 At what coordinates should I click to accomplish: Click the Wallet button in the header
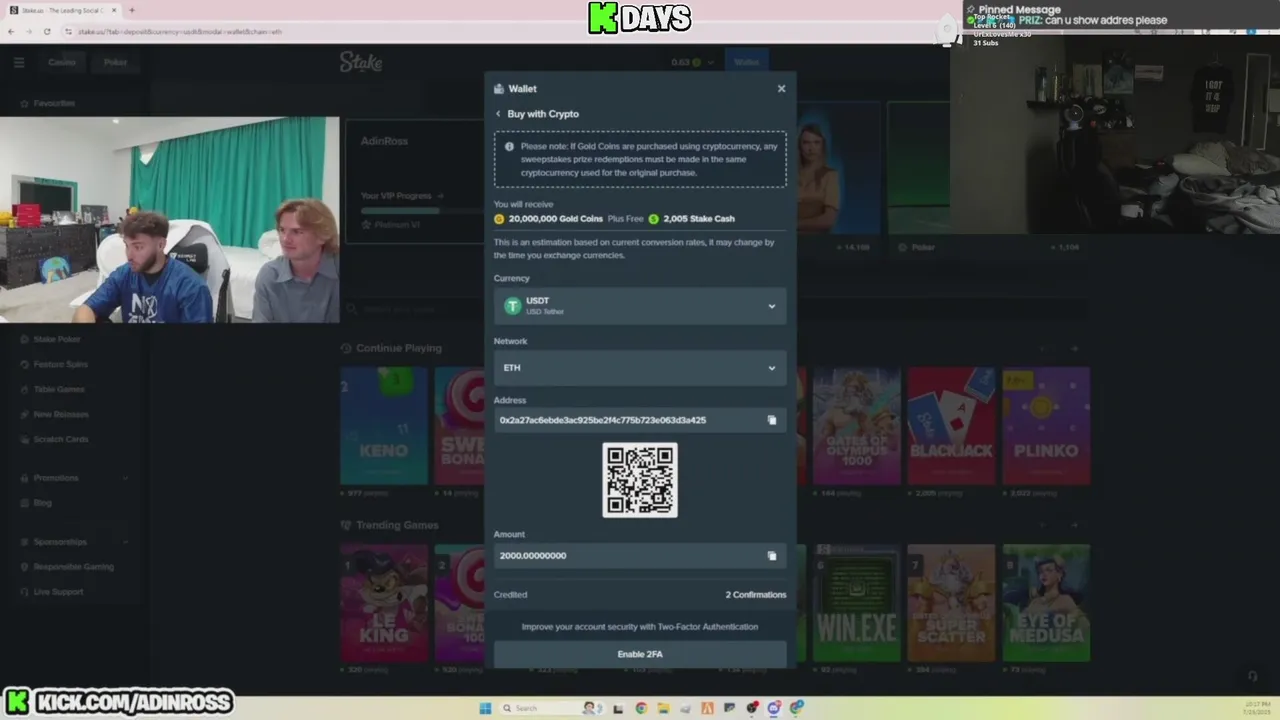[746, 62]
